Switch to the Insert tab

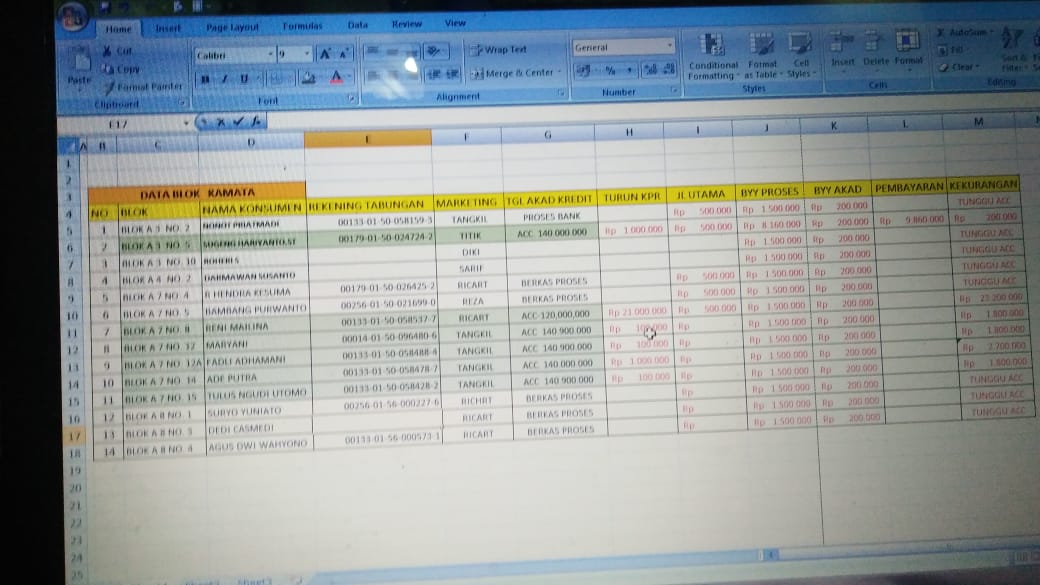tap(168, 28)
